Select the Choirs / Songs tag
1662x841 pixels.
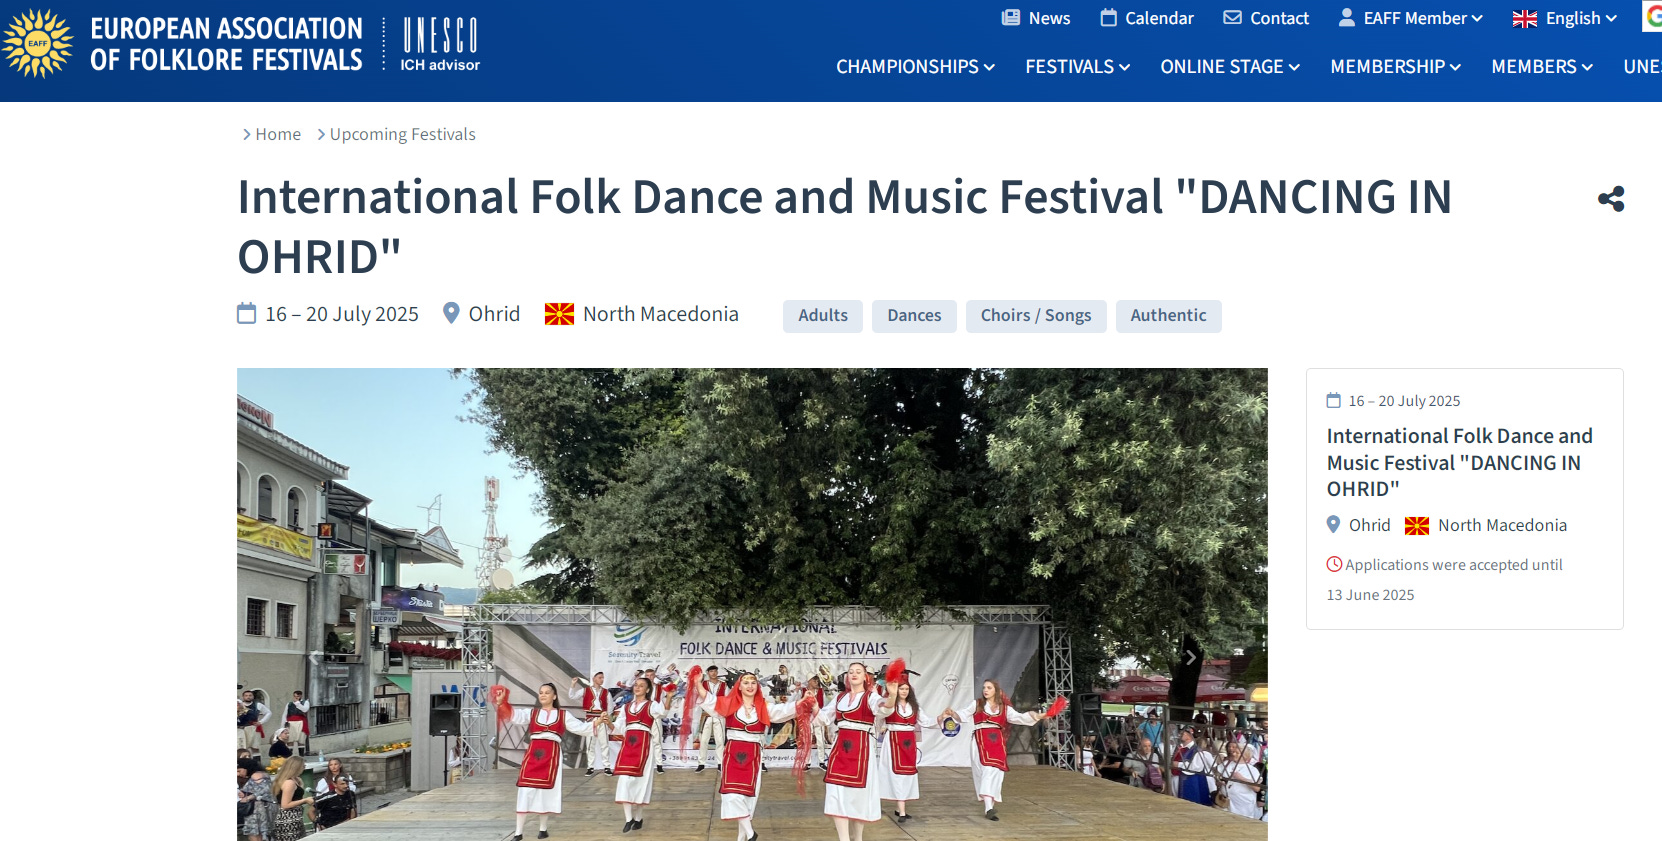pyautogui.click(x=1036, y=316)
